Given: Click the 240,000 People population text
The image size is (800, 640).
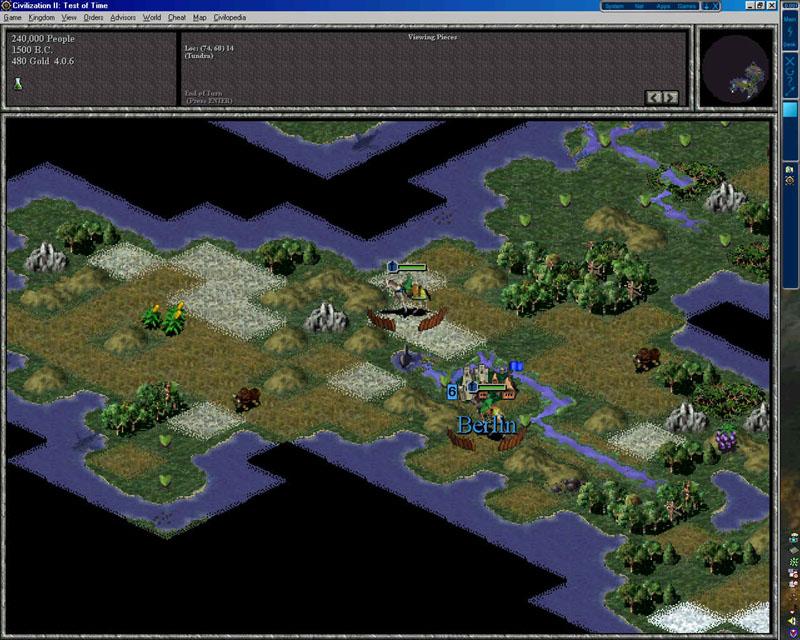Looking at the screenshot, I should click(x=43, y=39).
